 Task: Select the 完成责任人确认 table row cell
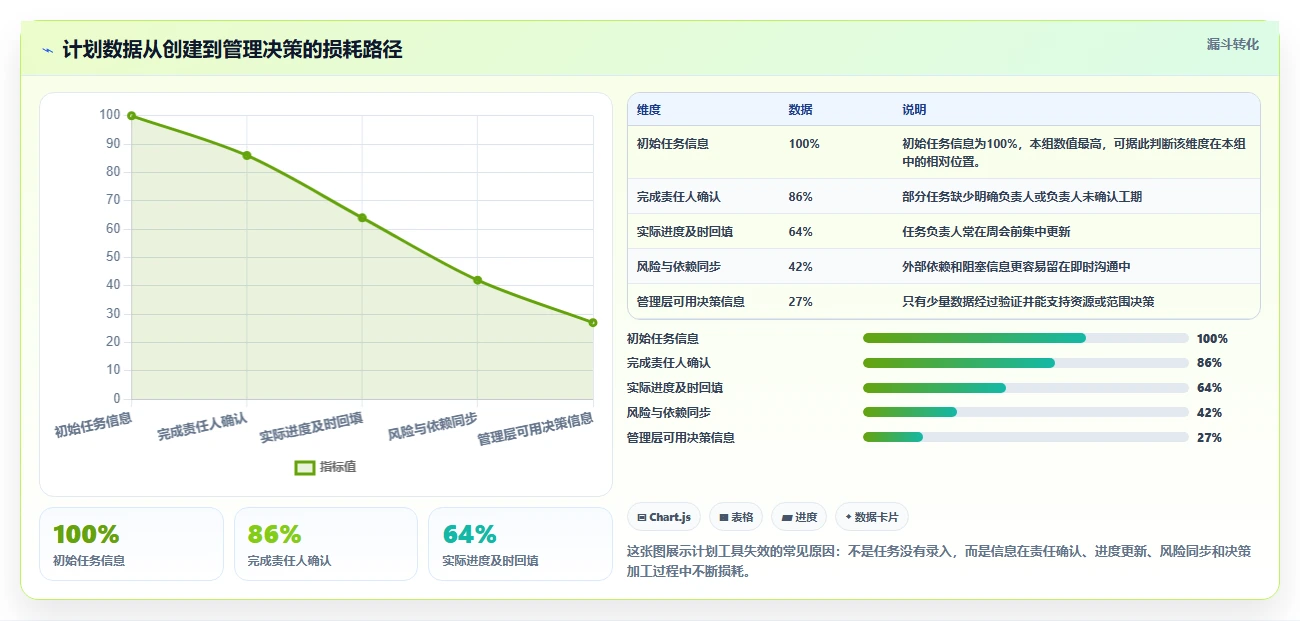click(x=679, y=197)
